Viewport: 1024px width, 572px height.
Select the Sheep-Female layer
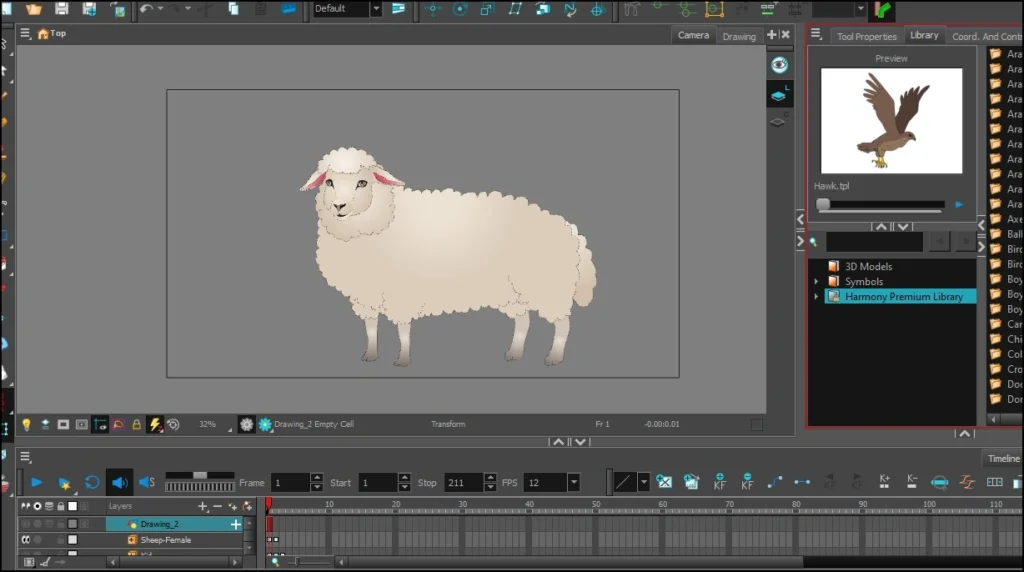165,540
